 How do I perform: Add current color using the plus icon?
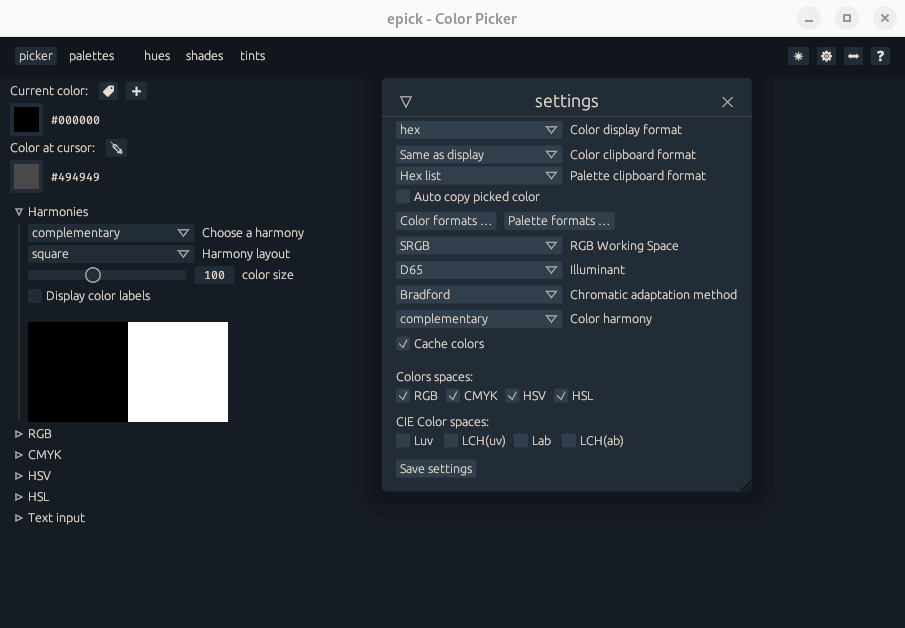[136, 91]
